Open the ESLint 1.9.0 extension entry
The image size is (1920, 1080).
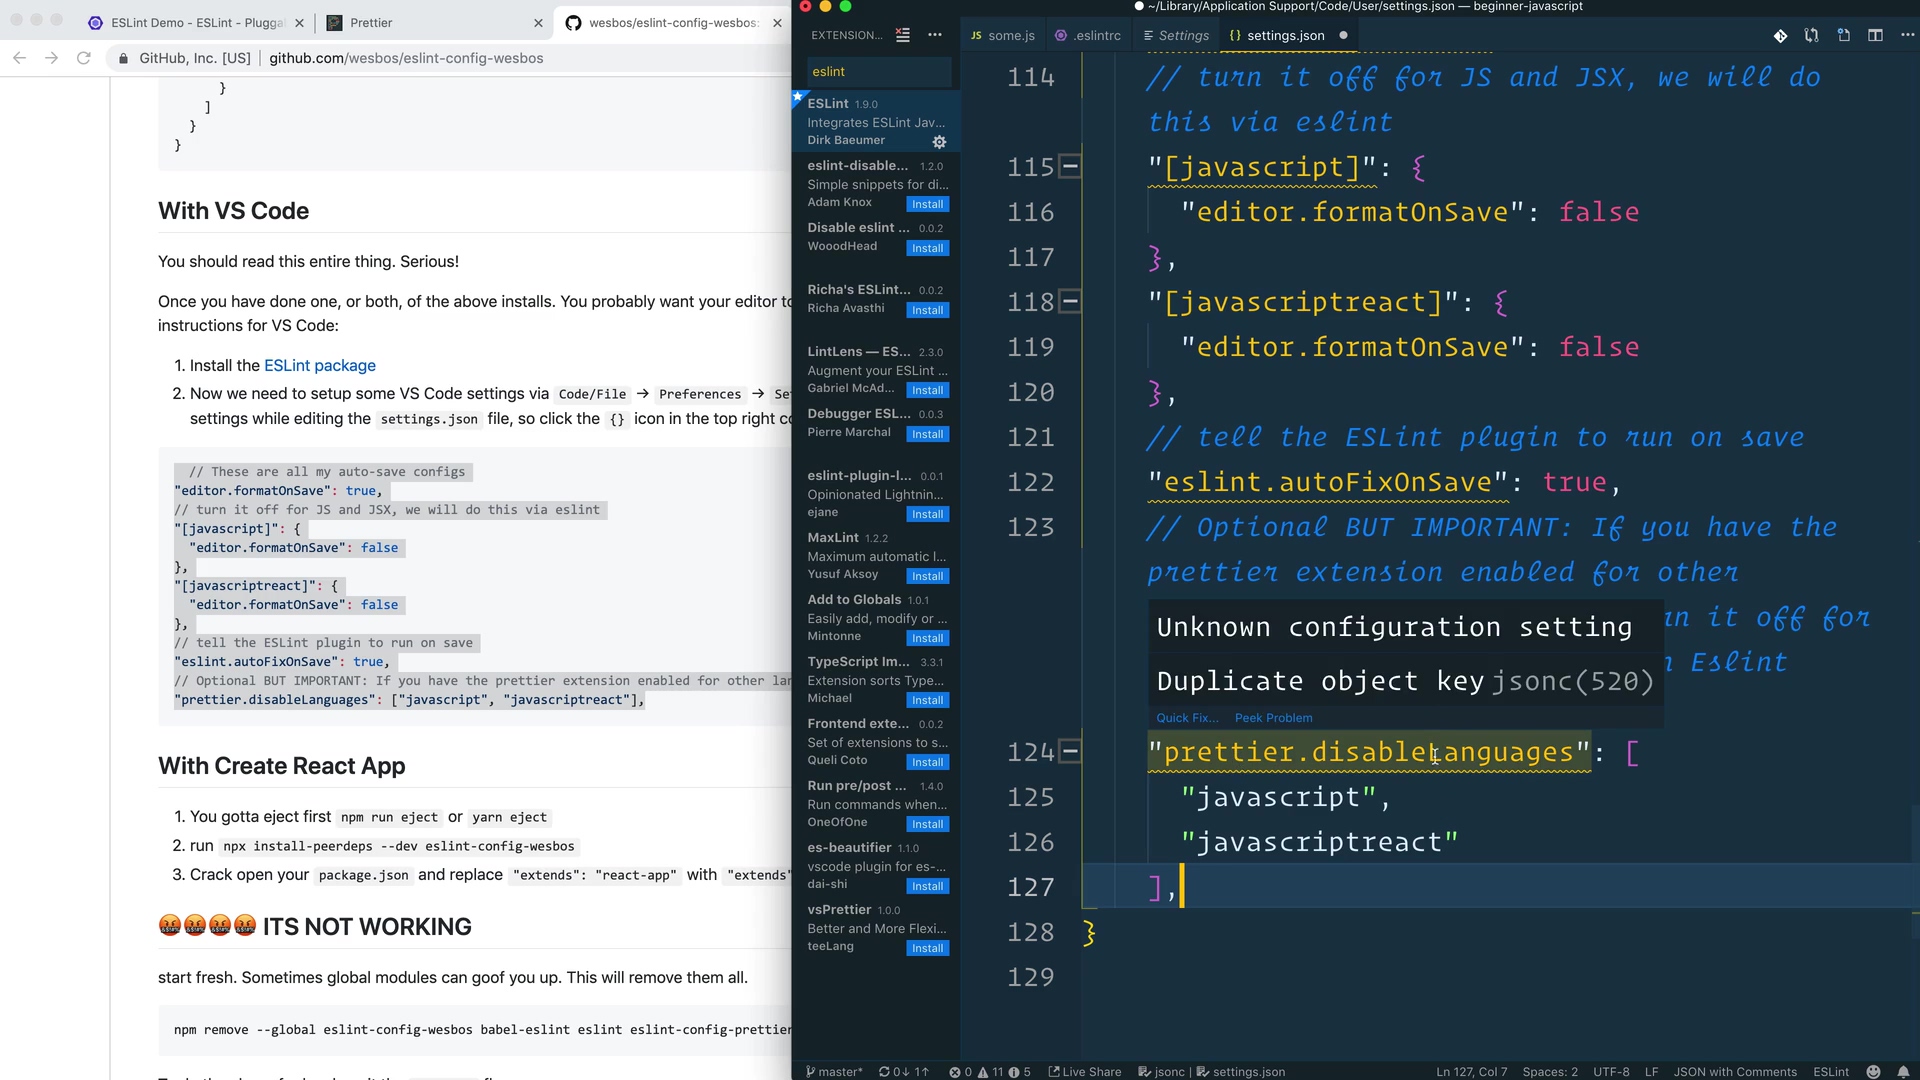876,121
